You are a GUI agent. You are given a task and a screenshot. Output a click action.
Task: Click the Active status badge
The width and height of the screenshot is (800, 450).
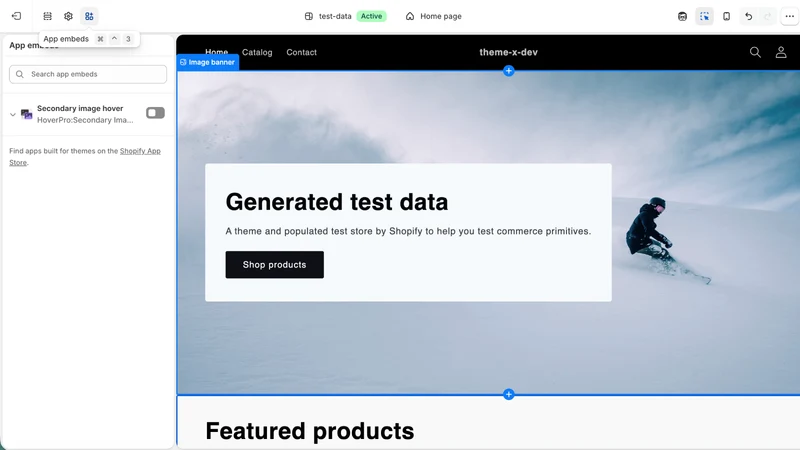point(371,16)
